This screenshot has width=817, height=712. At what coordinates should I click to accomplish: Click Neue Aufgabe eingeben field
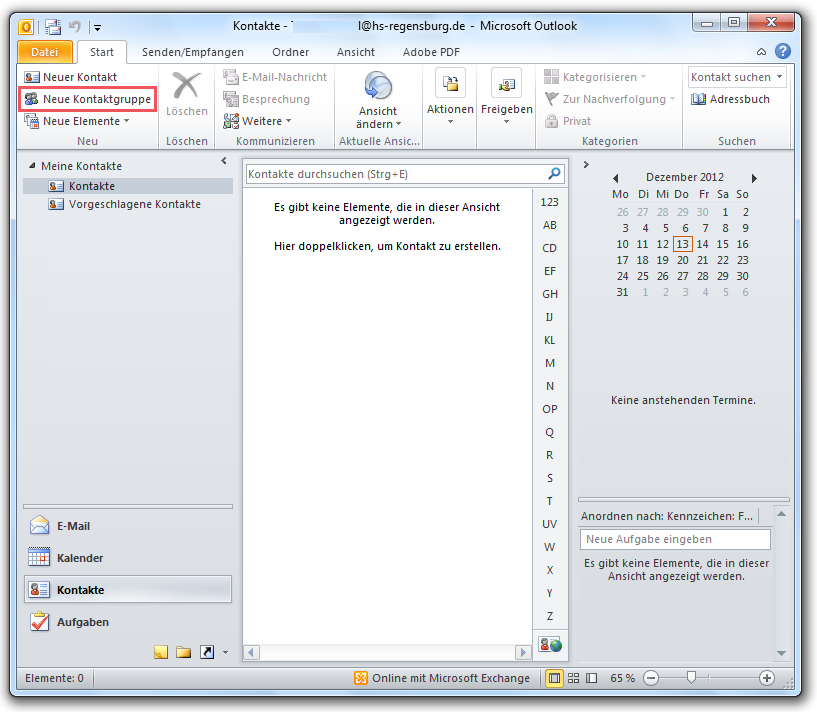click(675, 539)
